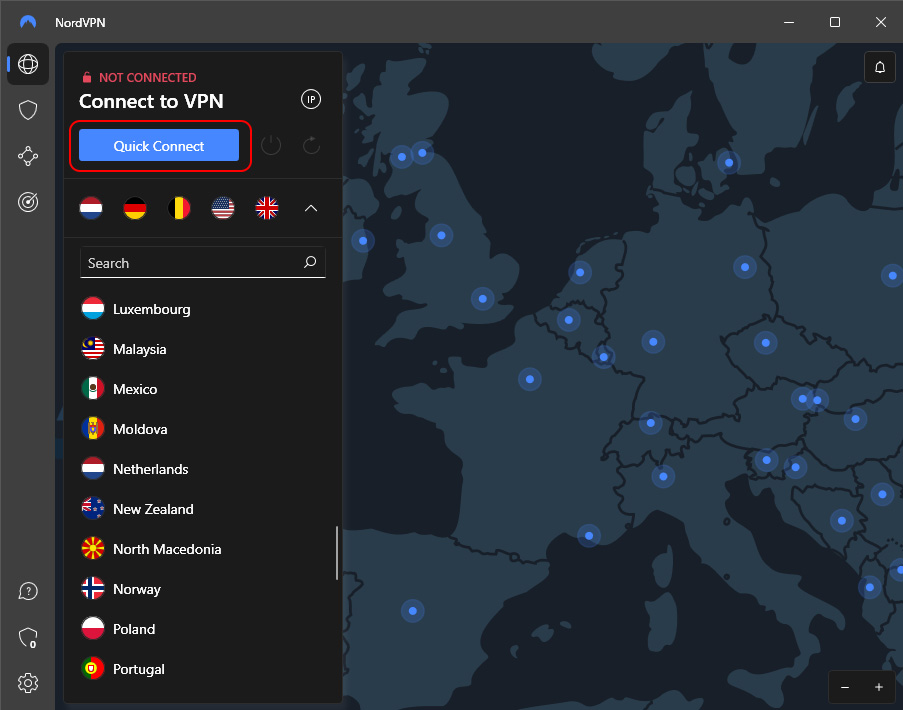
Task: Click the country list scrollbar thumb
Action: point(337,553)
